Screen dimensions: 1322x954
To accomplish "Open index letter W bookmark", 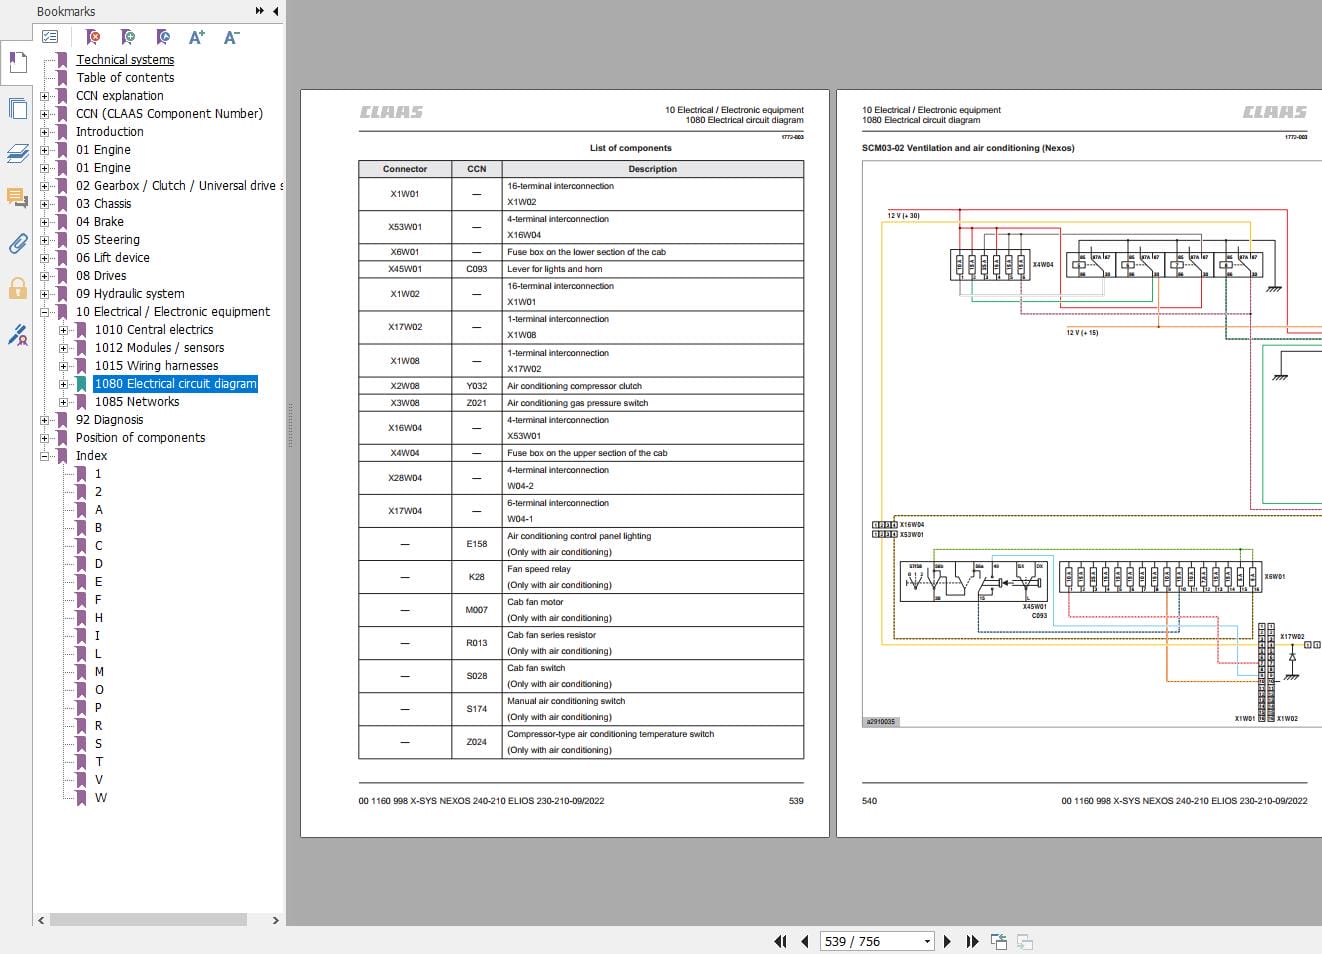I will pos(101,798).
